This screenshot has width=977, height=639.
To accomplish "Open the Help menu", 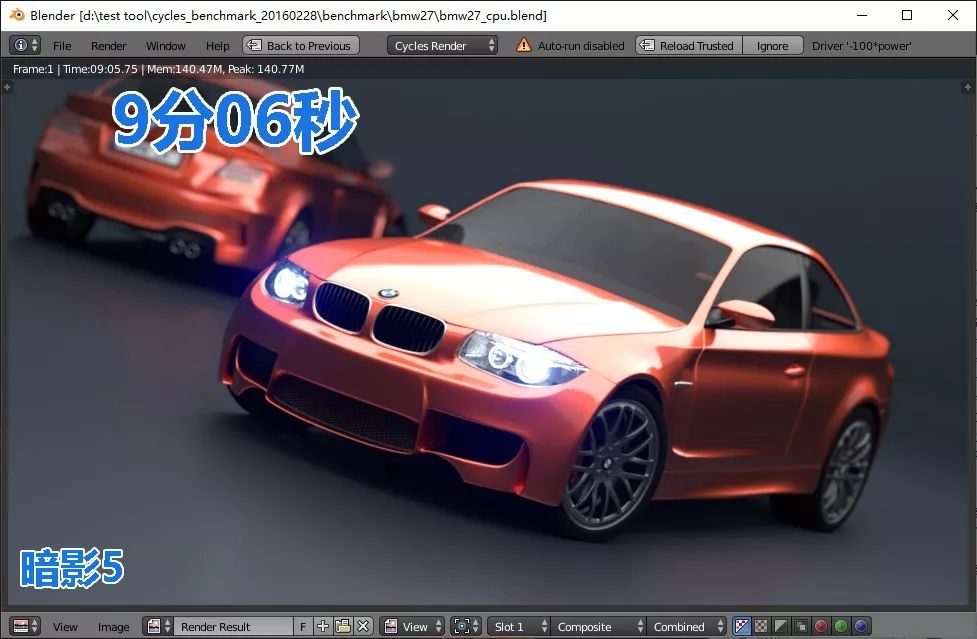I will 217,46.
